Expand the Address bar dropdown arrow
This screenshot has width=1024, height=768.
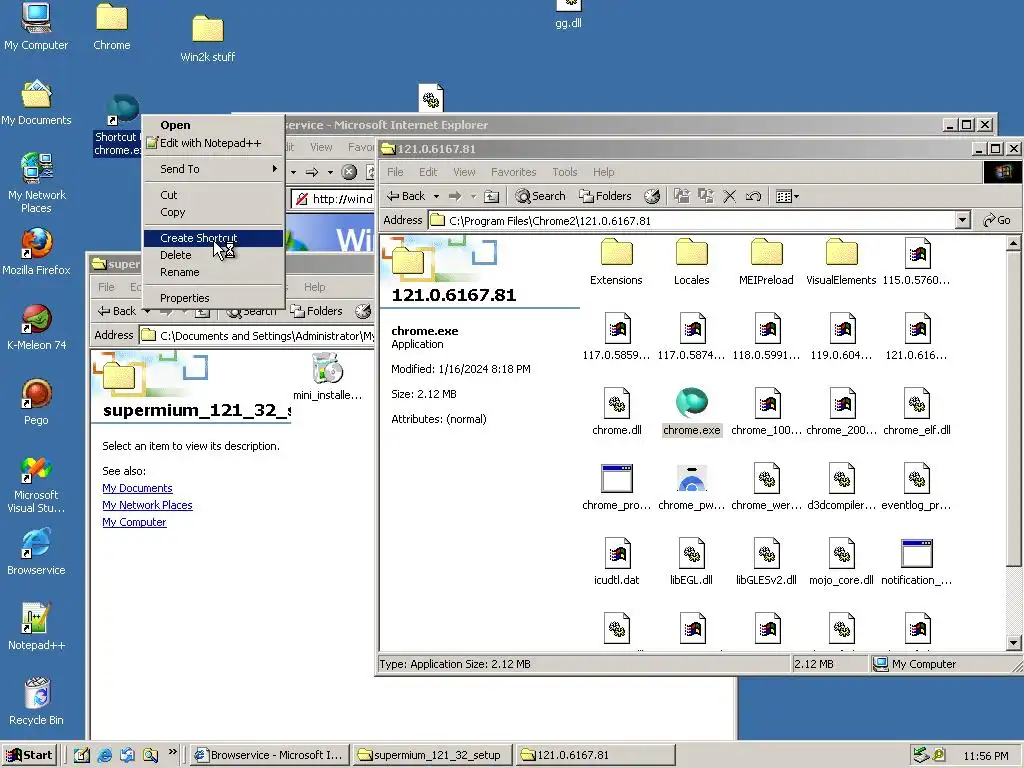[x=962, y=220]
